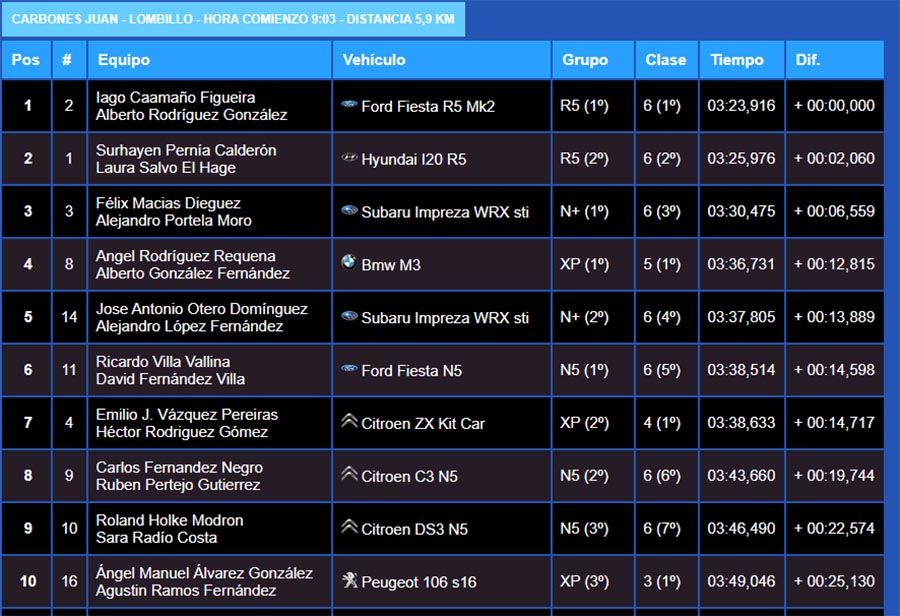Select team Iago Caamaño Figueira
900x616 pixels.
[175, 98]
